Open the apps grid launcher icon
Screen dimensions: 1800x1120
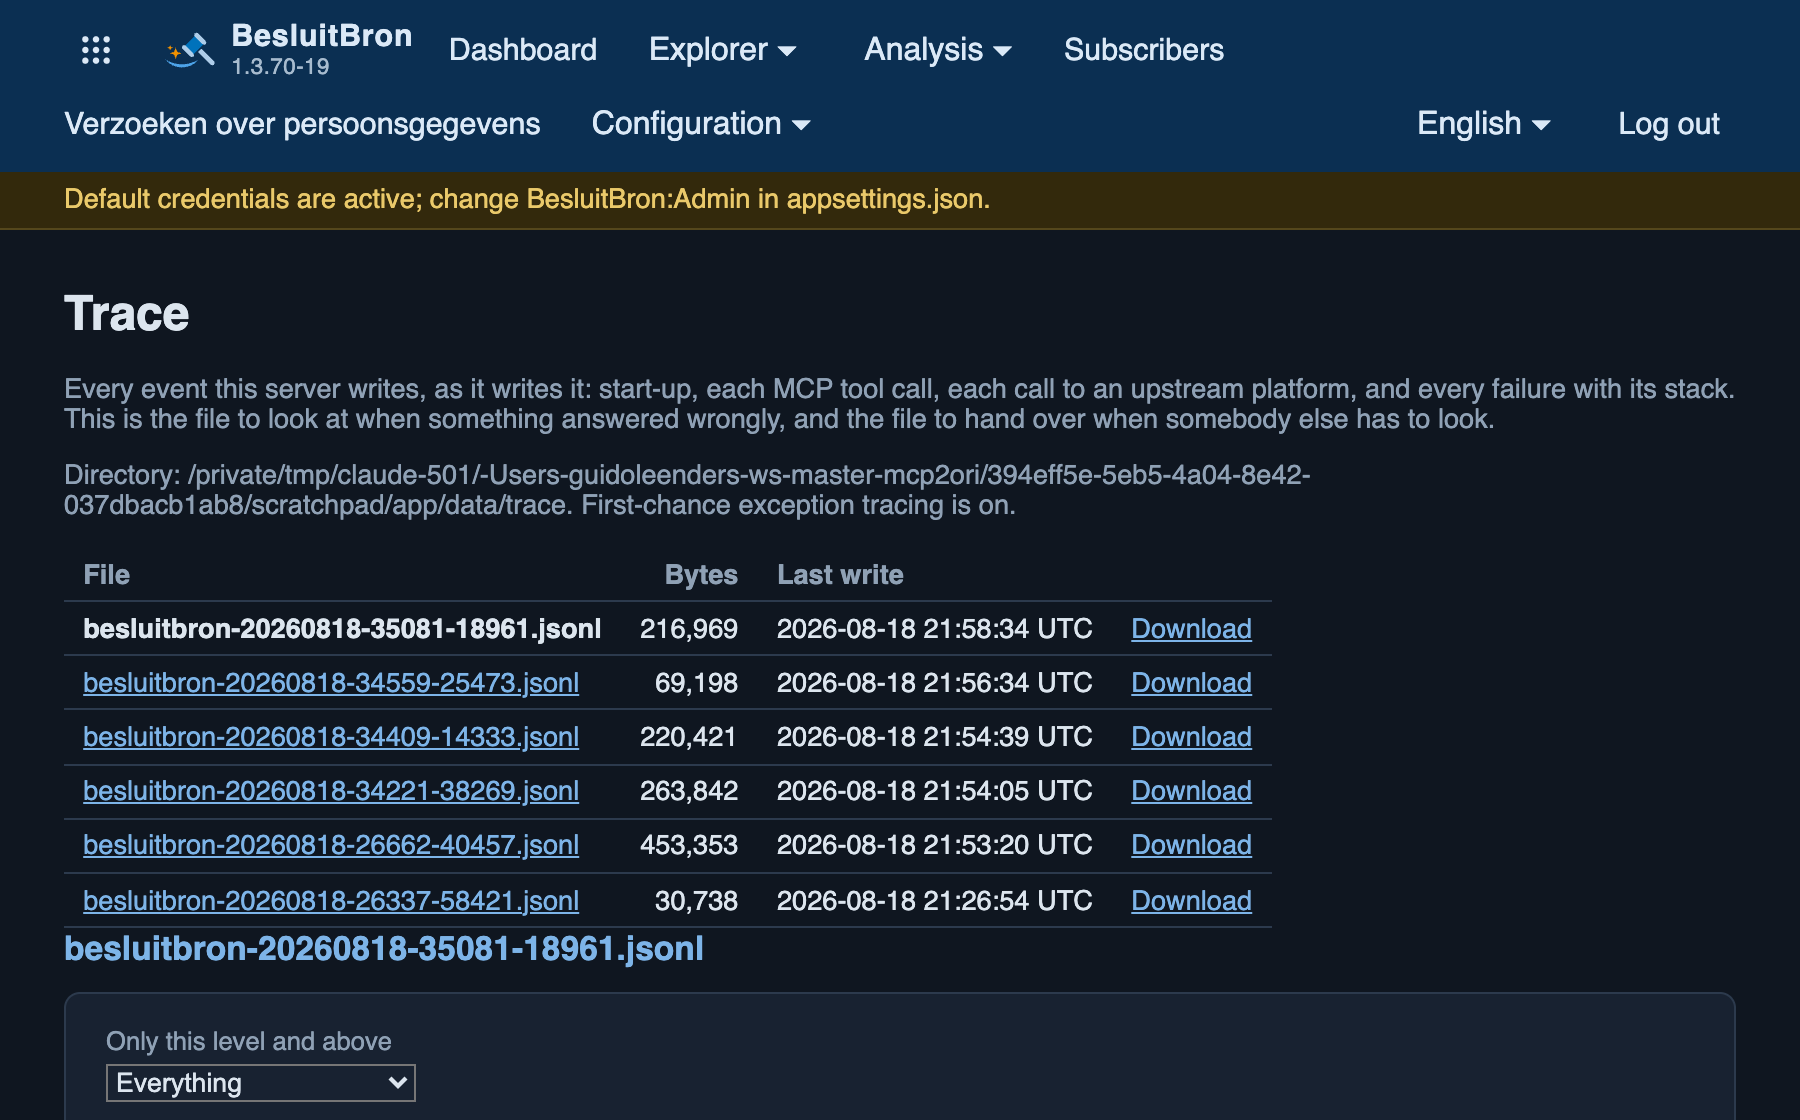point(96,50)
